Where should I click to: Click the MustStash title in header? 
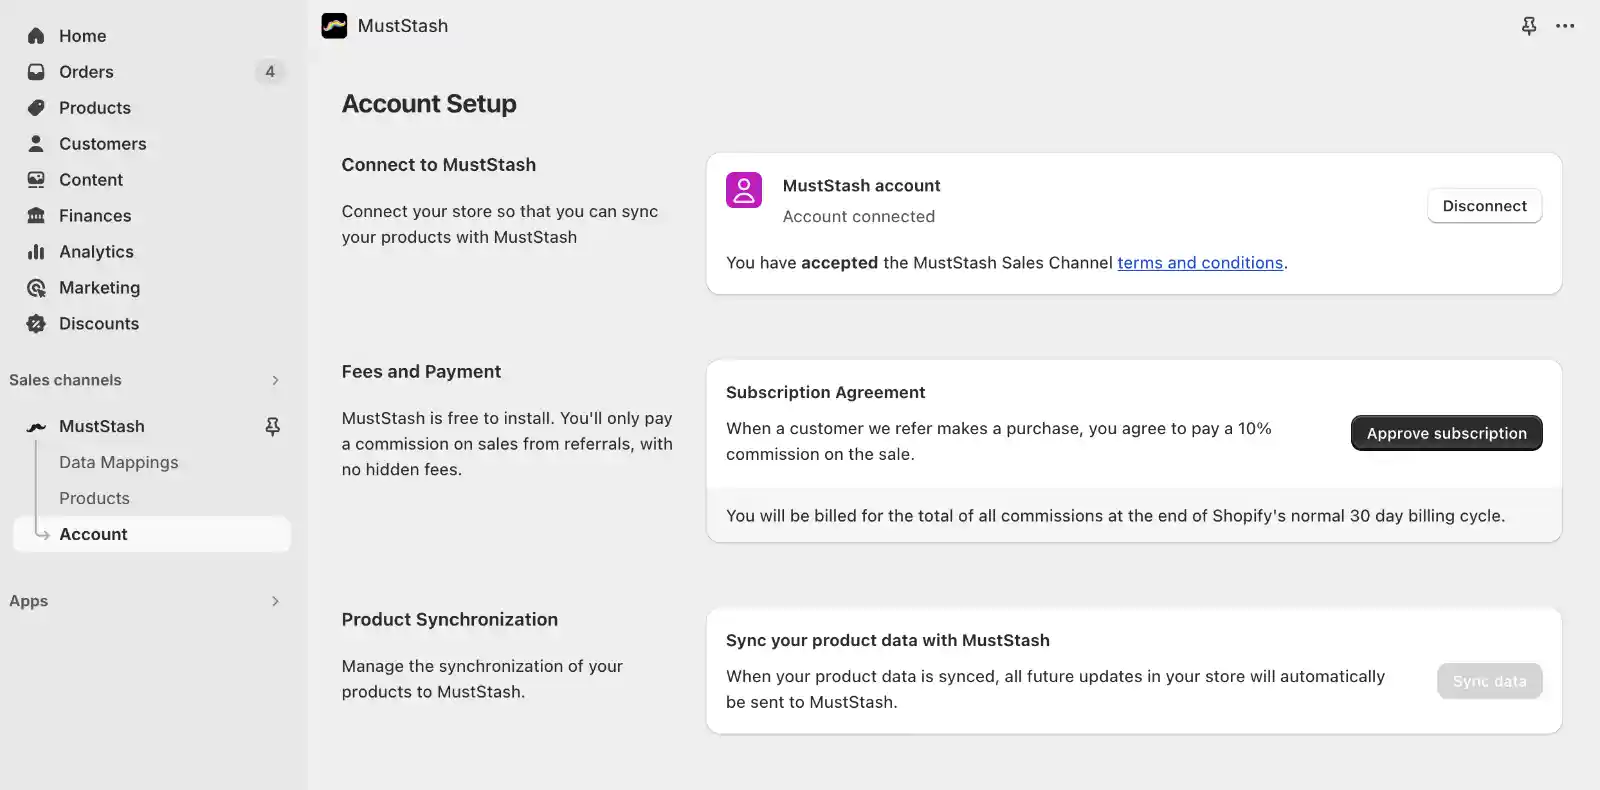403,26
